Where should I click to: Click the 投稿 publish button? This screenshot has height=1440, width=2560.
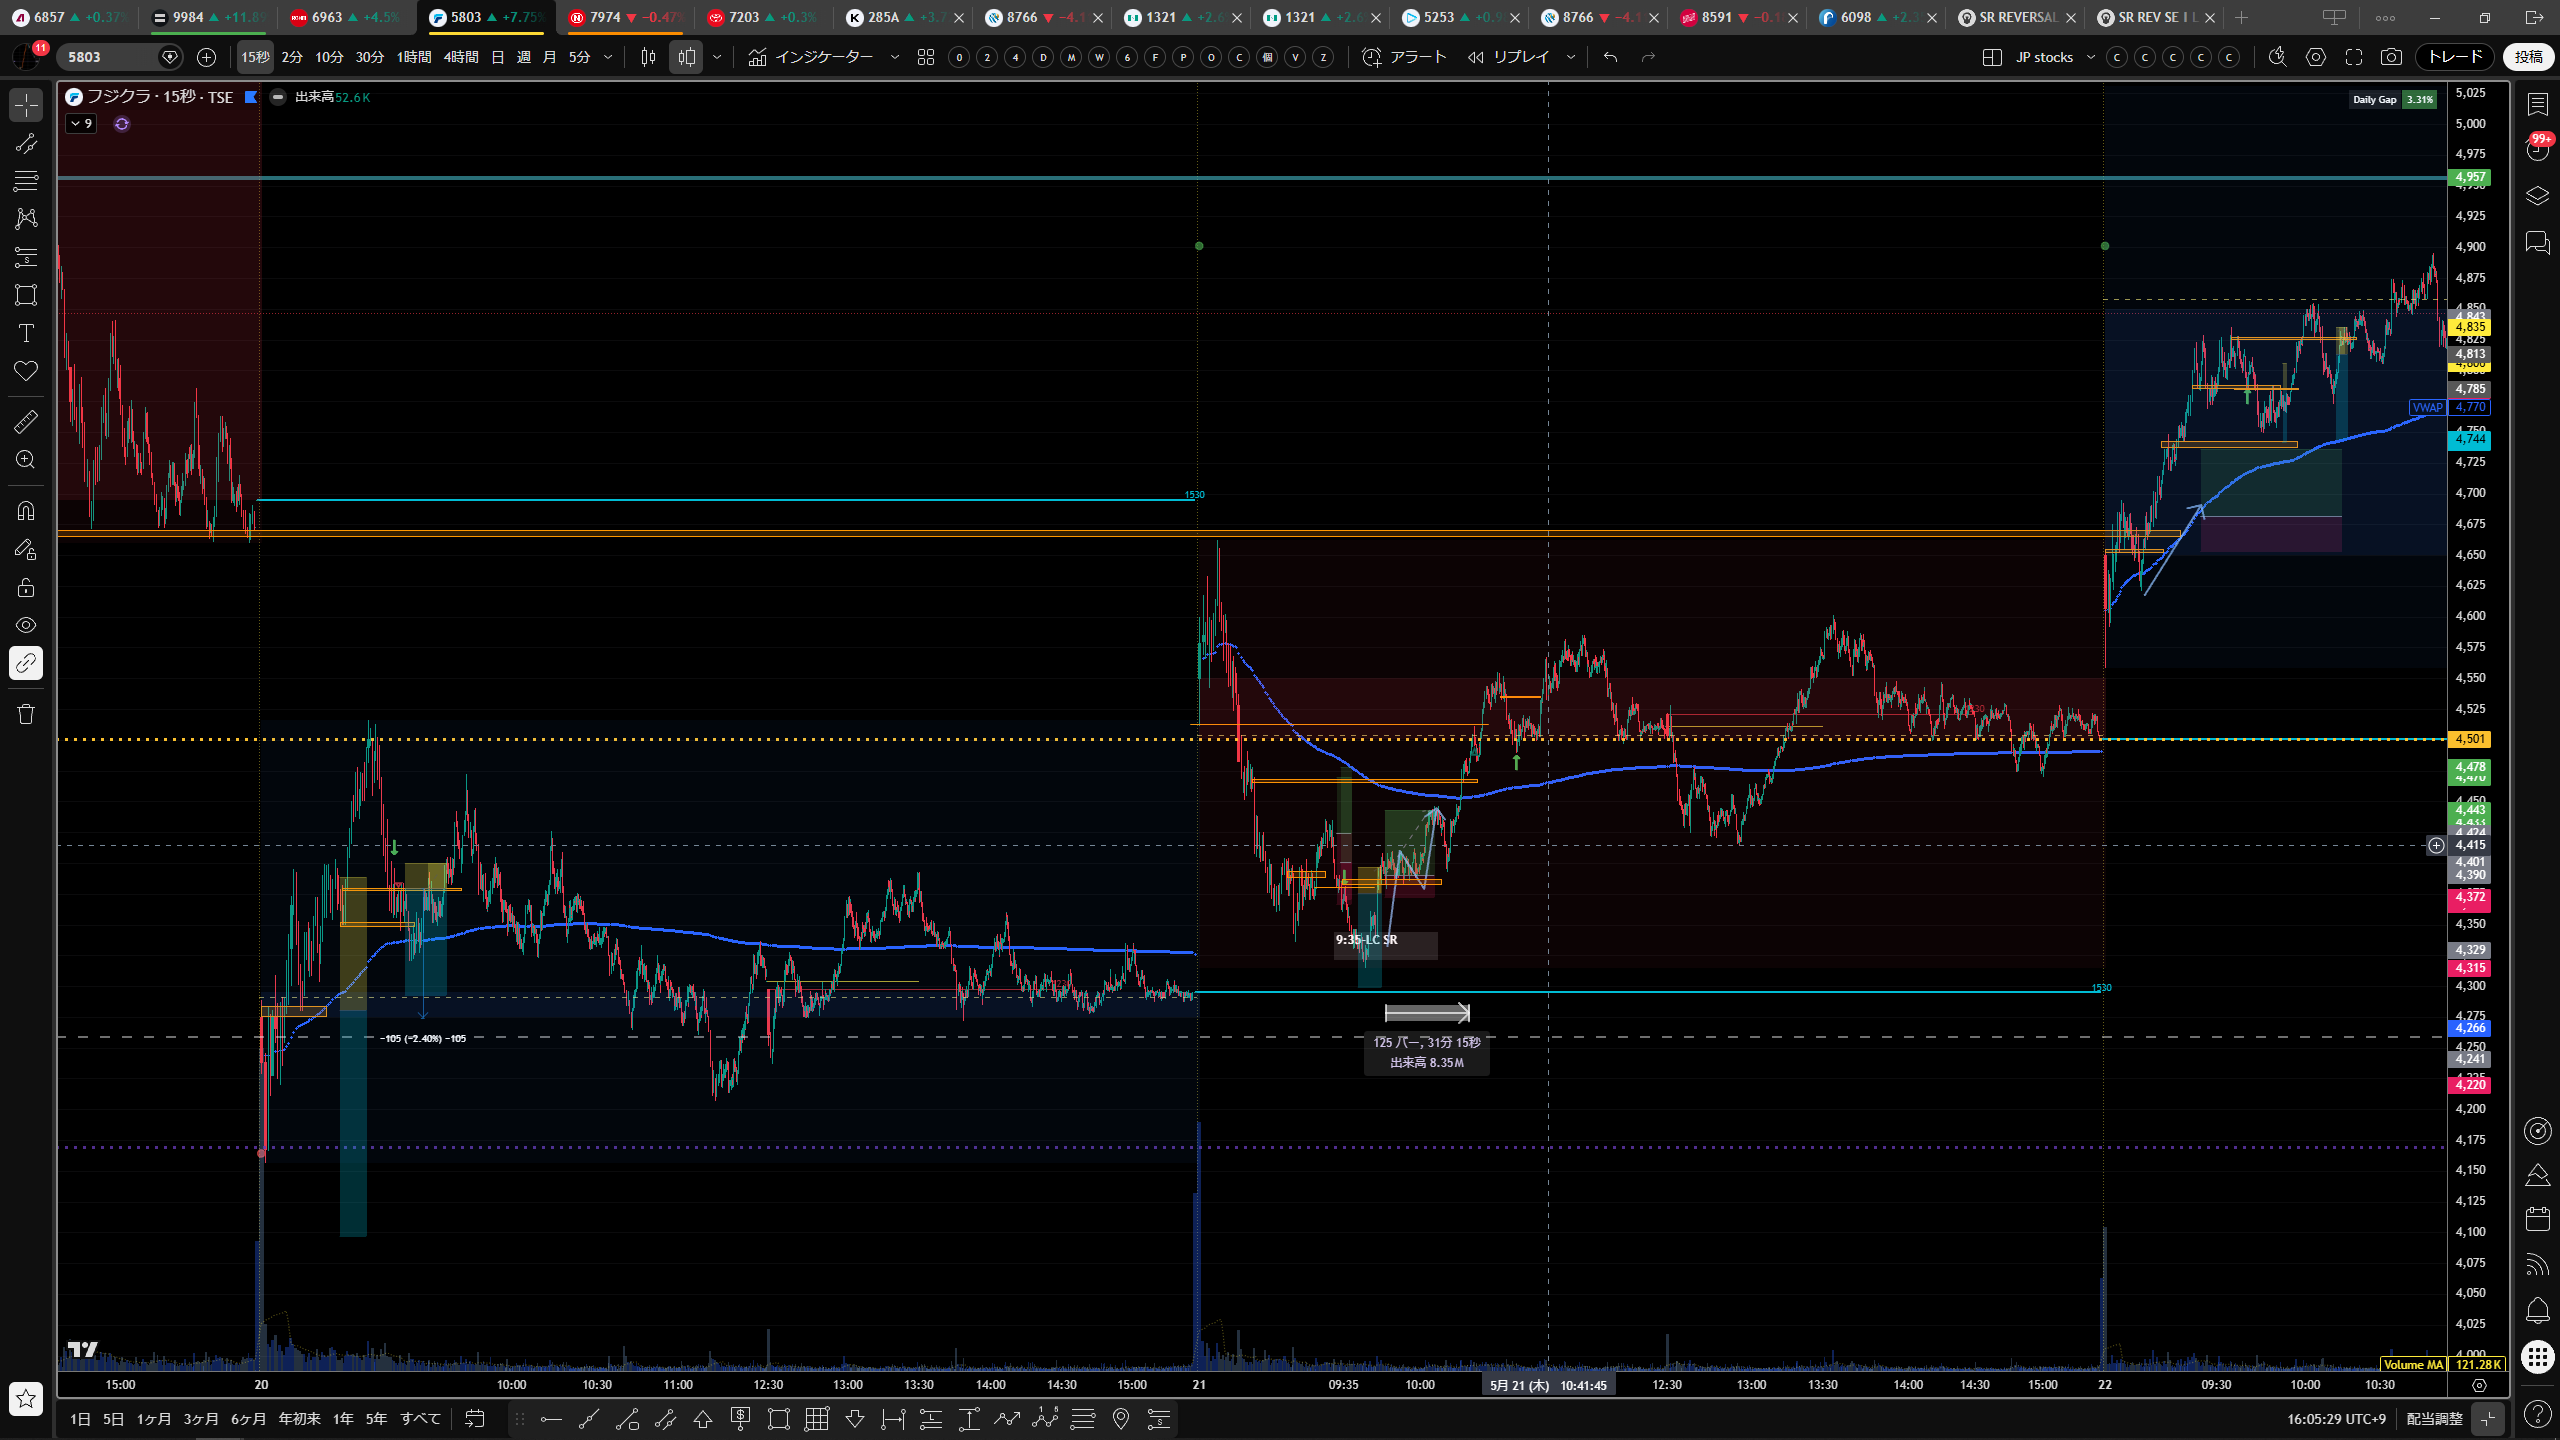(2528, 57)
